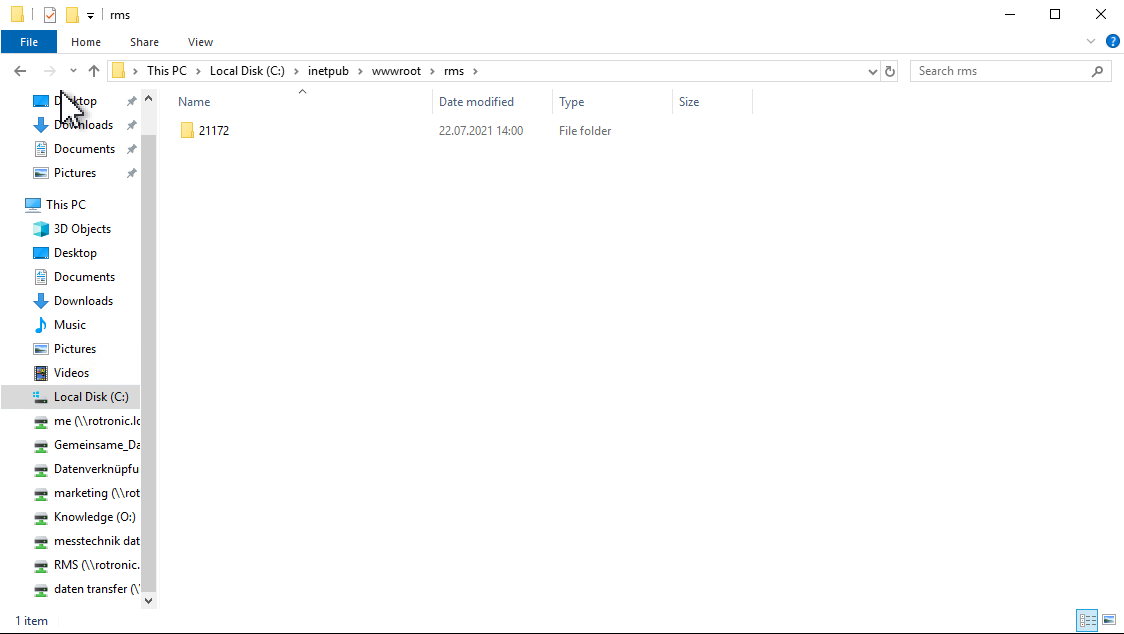Select the 22.07.2021 14:00 date cell

point(481,131)
